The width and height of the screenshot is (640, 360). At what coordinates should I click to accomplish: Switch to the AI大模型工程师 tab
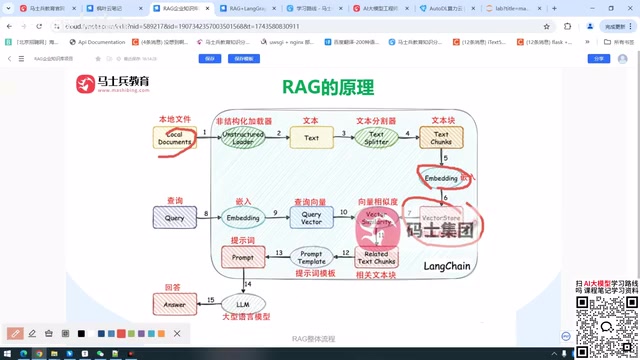tap(380, 8)
